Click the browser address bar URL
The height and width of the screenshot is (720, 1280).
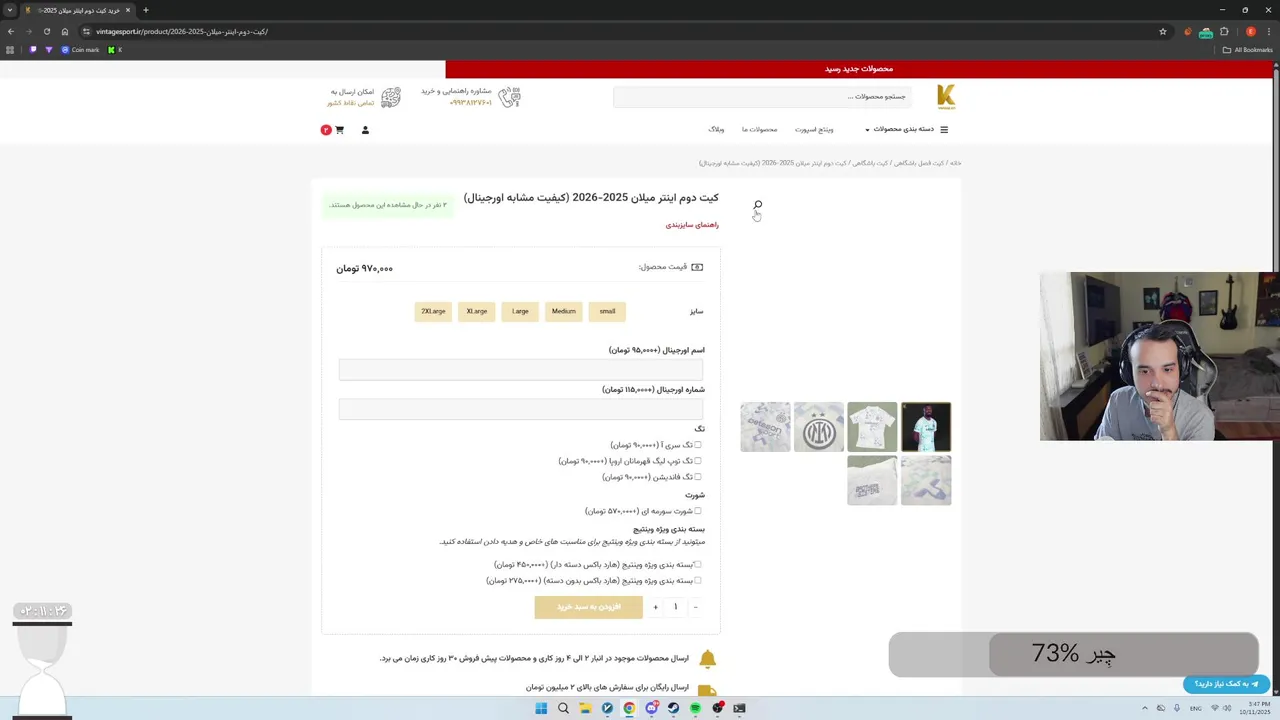coord(182,31)
